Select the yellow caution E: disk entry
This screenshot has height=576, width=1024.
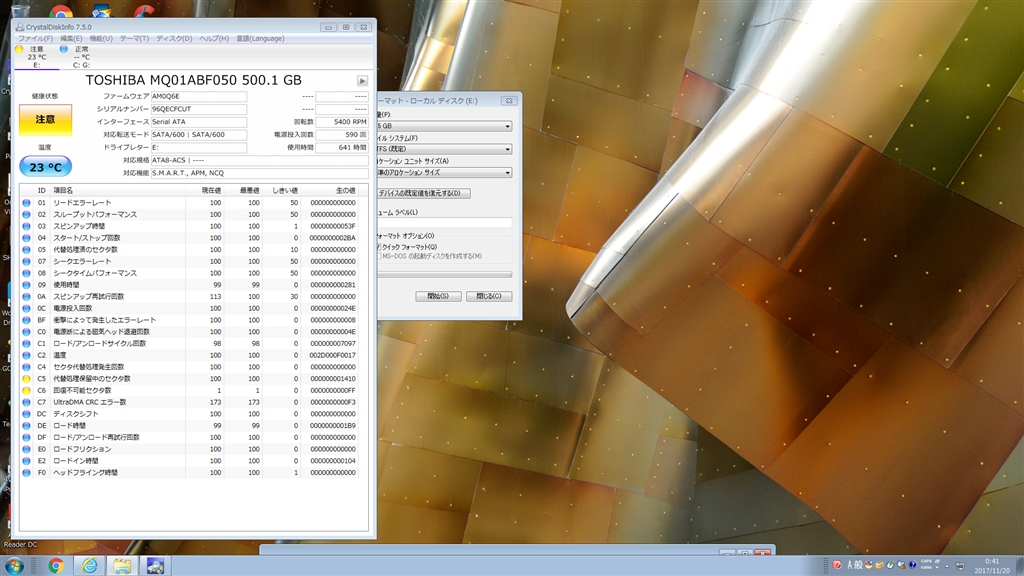coord(36,57)
